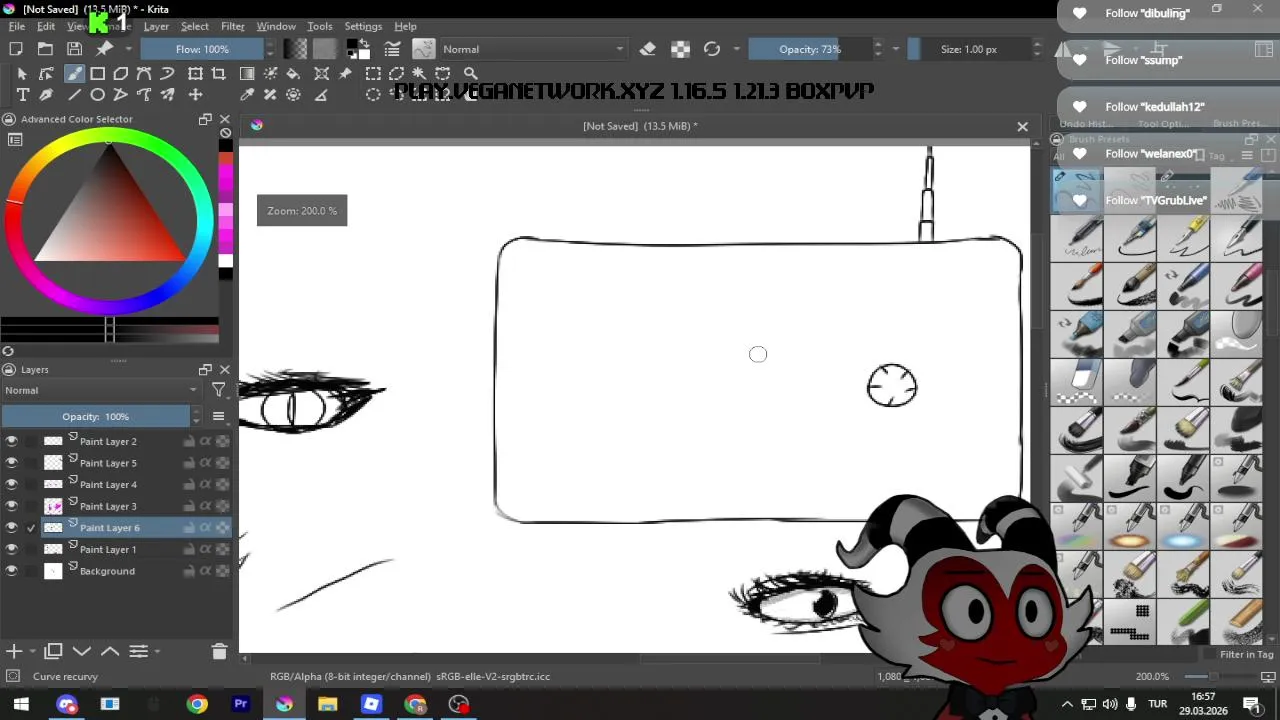Adjust the brush Opacity 73% slider
This screenshot has height=720, width=1280.
click(811, 49)
